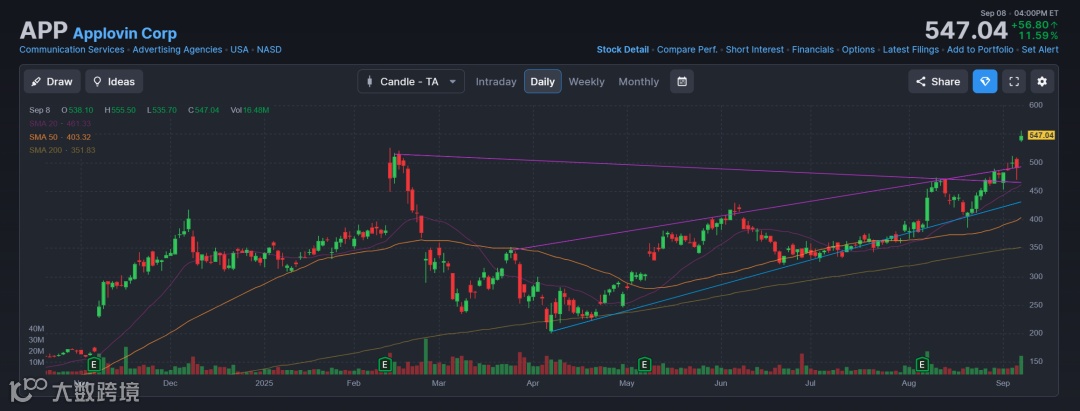Click the SMA 200 indicator label
Screen dimensions: 1080x411
coord(62,150)
